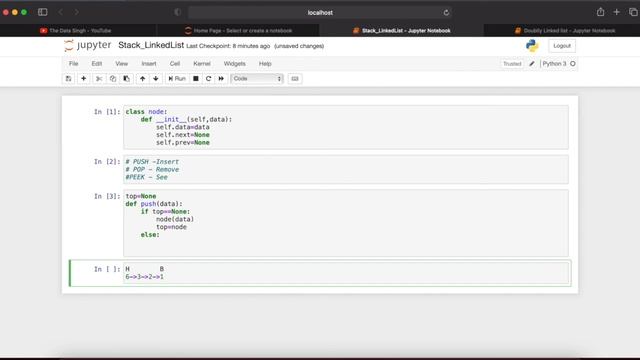The height and width of the screenshot is (360, 640).
Task: Save notebook with the save and checkpoint icon
Action: coord(68,78)
